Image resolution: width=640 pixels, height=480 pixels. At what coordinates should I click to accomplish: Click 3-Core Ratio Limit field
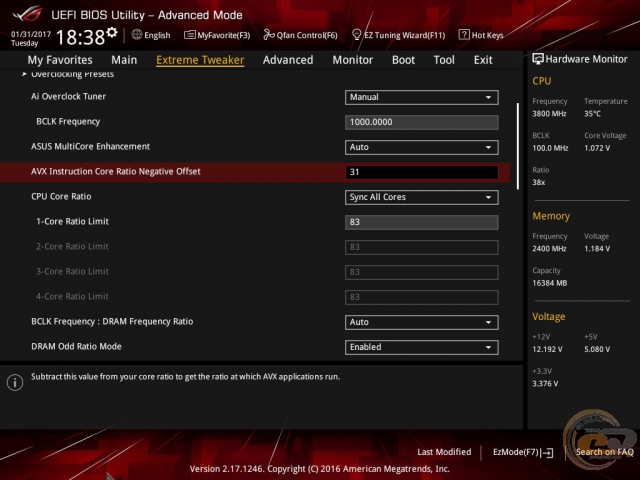tap(422, 272)
